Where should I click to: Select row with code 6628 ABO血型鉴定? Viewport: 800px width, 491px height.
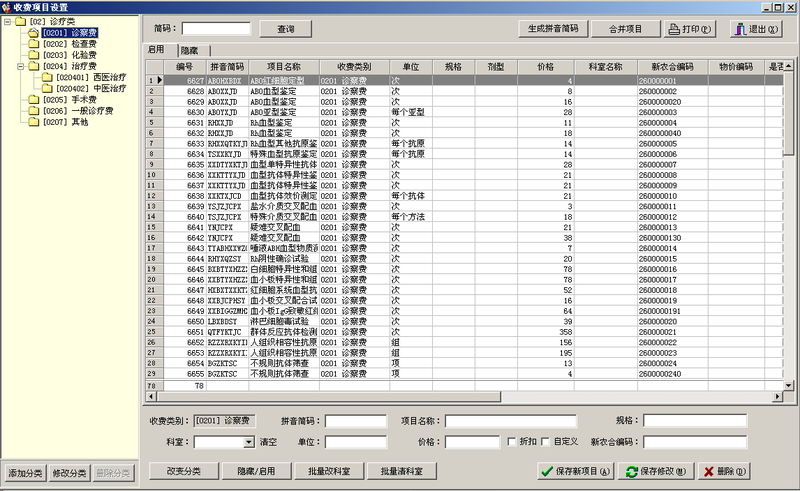464,91
